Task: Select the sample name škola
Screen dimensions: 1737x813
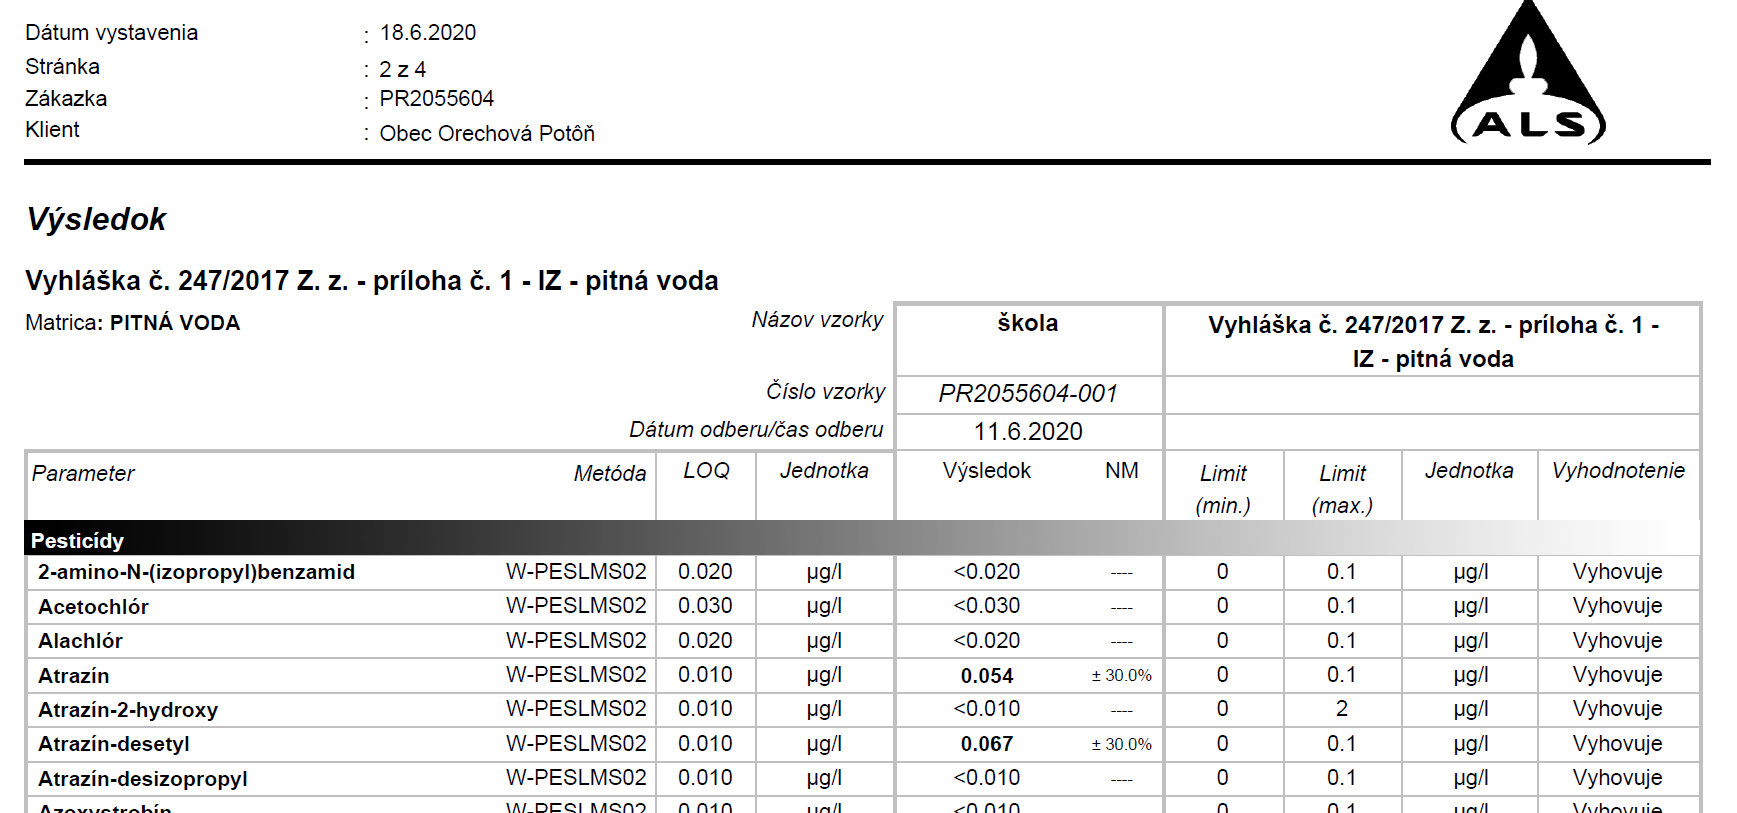Action: [1027, 324]
